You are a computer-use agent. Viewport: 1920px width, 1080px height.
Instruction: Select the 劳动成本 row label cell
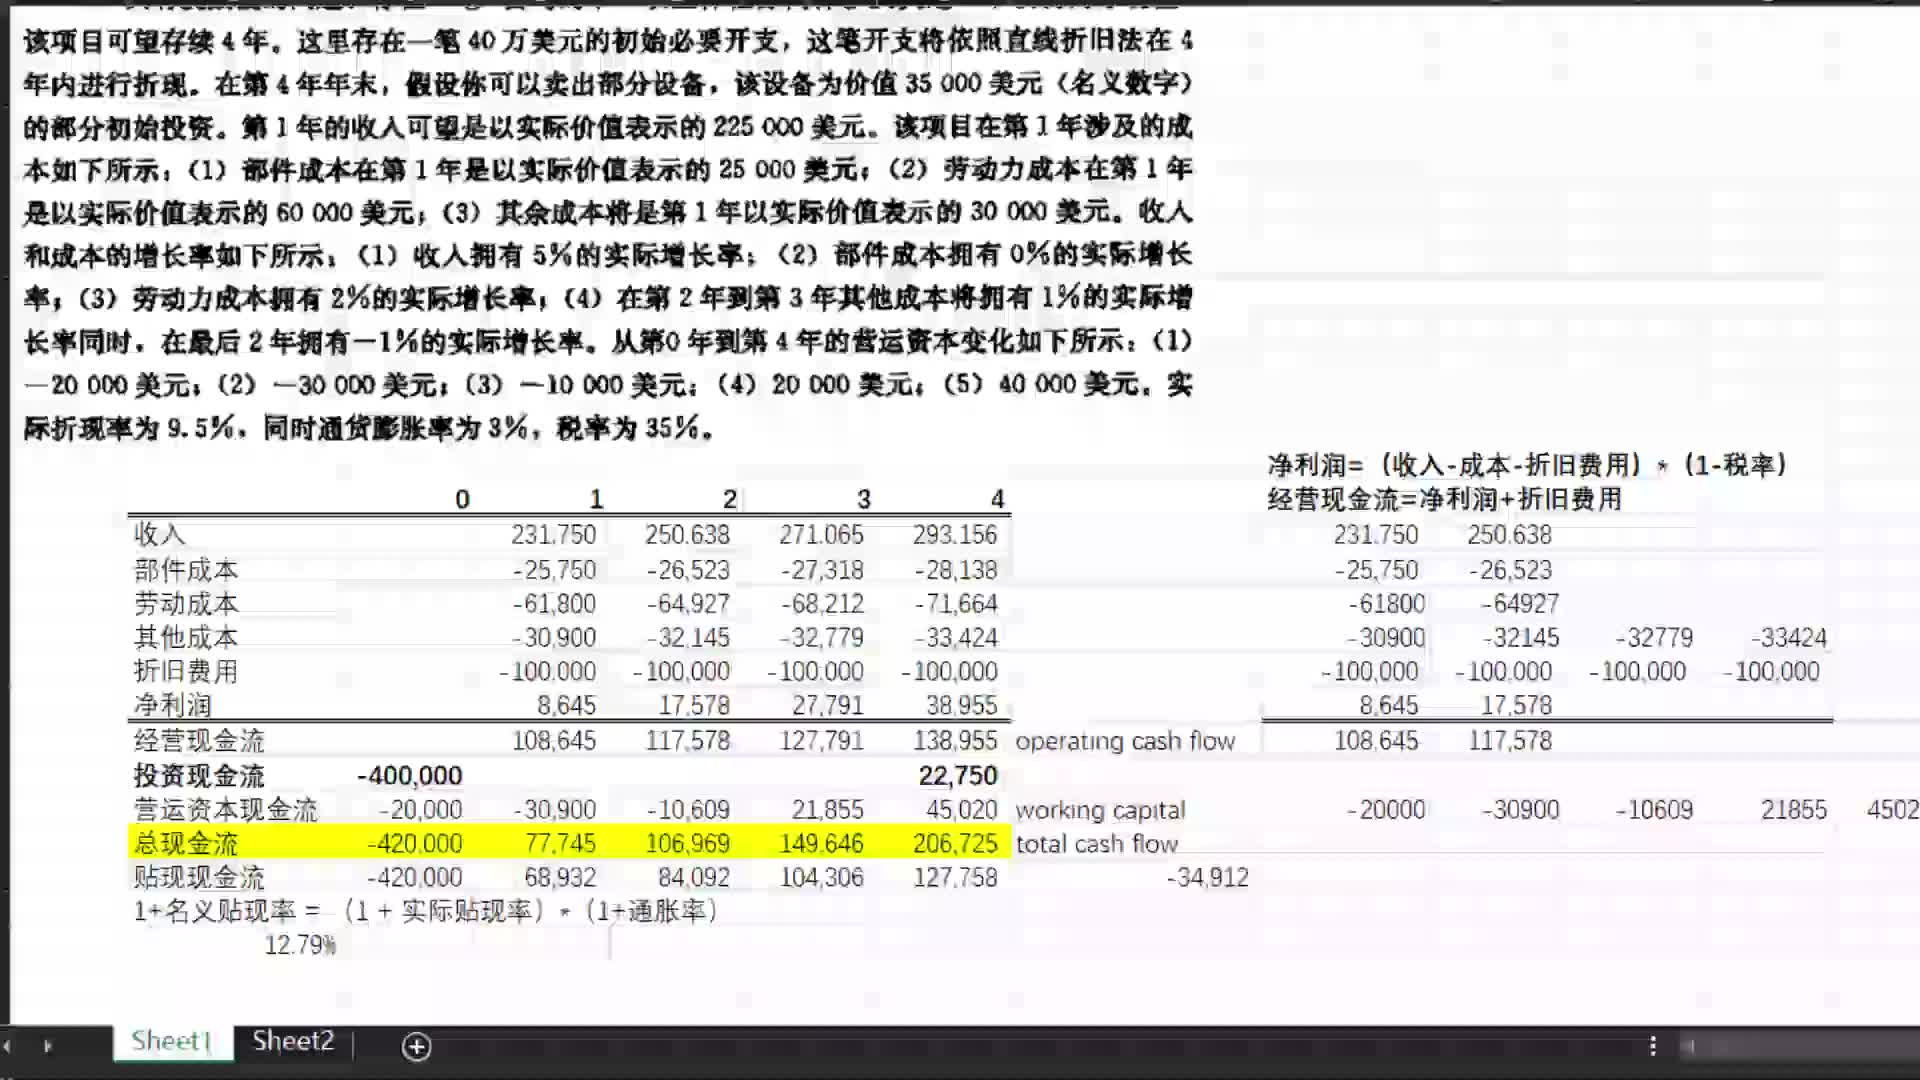(x=186, y=604)
